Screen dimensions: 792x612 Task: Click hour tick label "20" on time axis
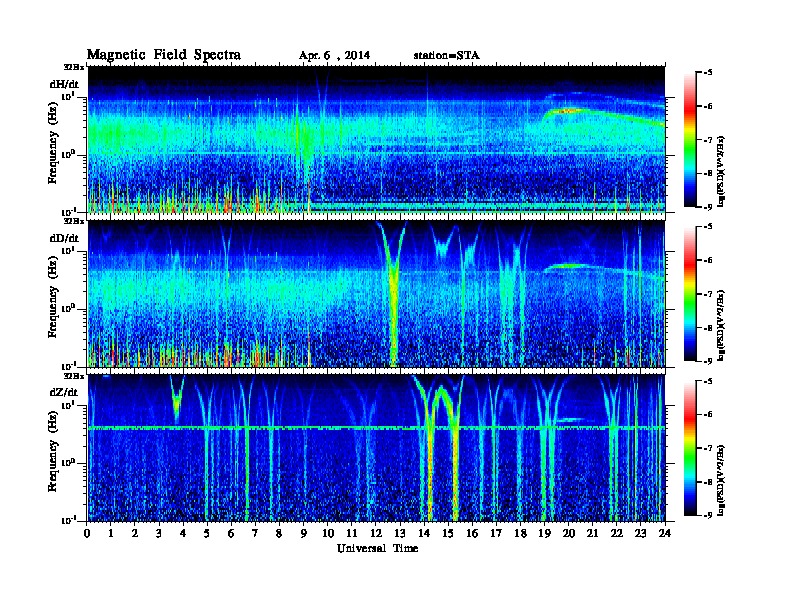[569, 533]
